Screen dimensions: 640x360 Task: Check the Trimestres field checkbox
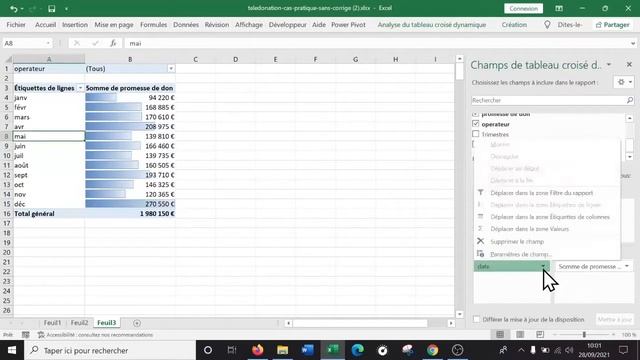pos(476,134)
